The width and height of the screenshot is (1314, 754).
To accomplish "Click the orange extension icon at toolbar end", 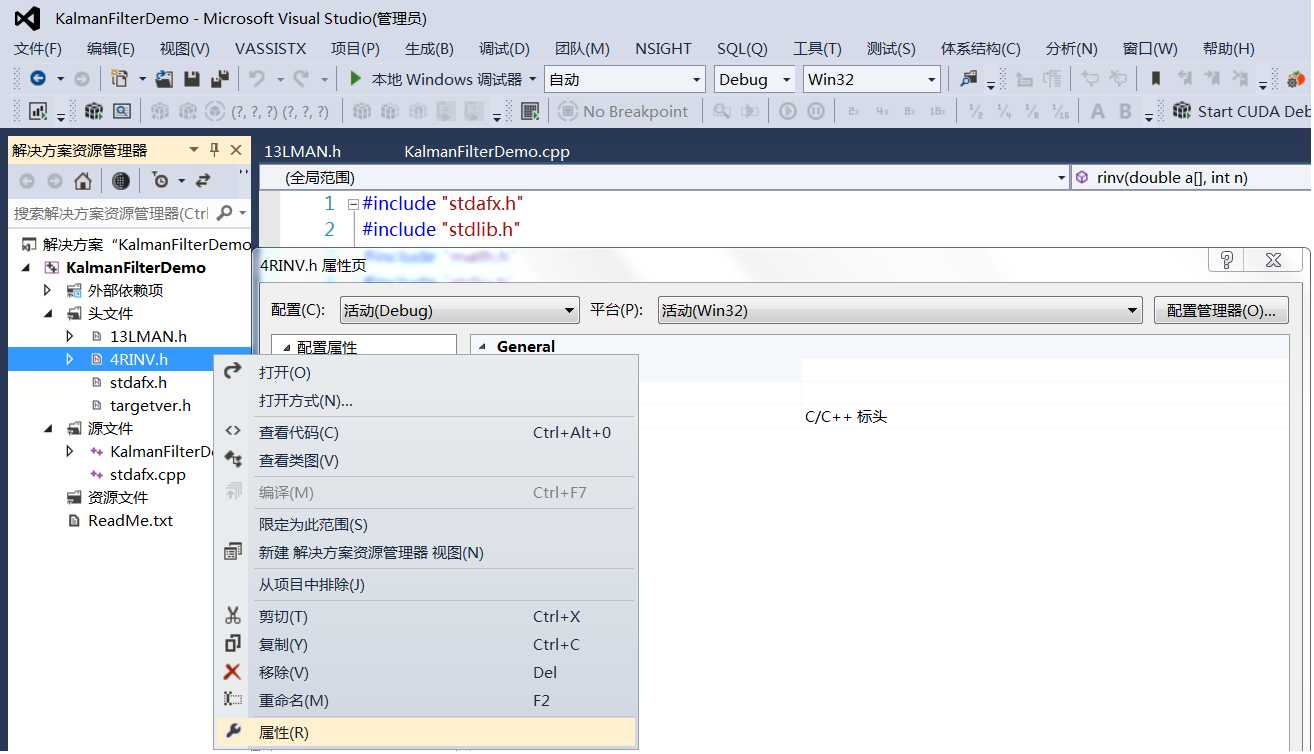I will pyautogui.click(x=1296, y=79).
